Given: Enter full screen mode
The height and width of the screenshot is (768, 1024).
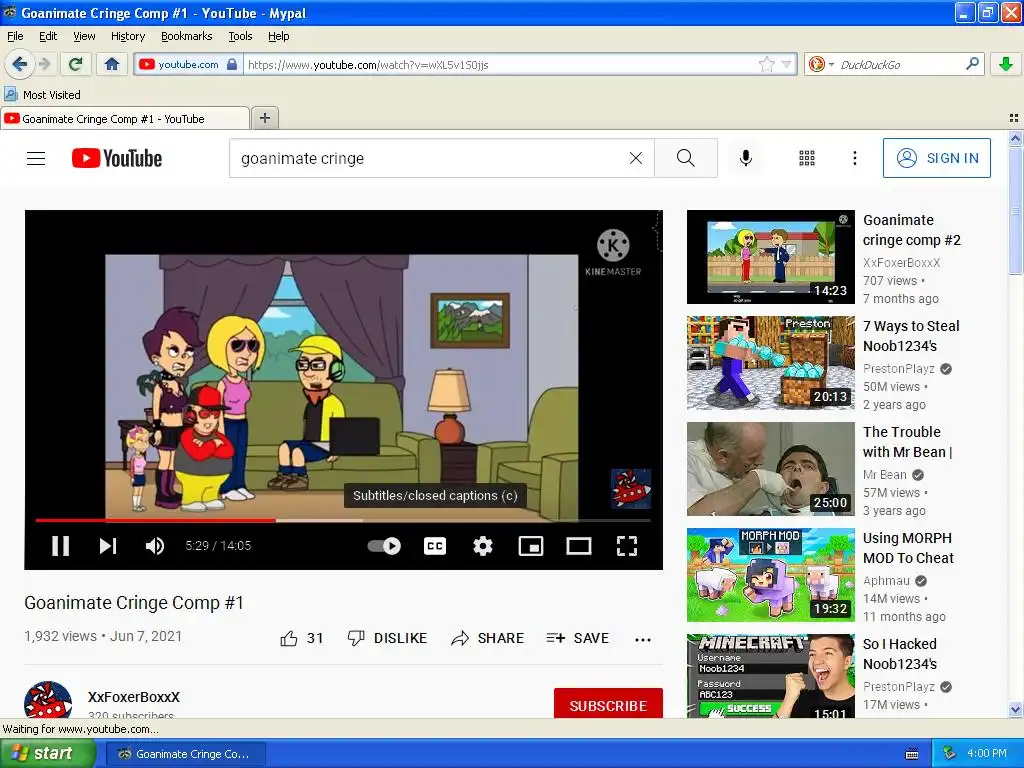Looking at the screenshot, I should click(627, 546).
